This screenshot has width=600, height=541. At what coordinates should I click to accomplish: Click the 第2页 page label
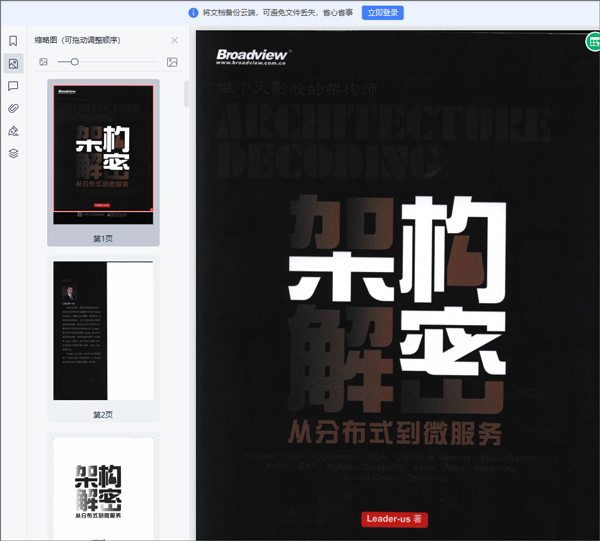coord(103,415)
